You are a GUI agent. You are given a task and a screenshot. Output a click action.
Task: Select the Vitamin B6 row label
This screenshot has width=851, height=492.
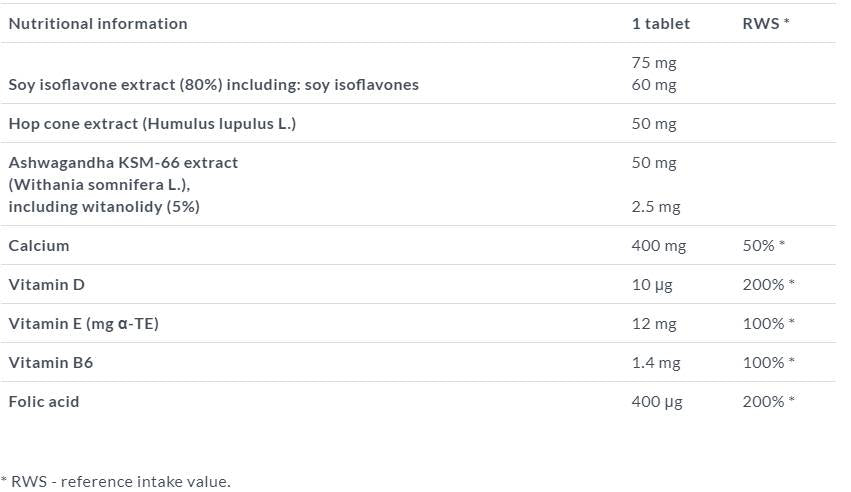click(x=51, y=363)
